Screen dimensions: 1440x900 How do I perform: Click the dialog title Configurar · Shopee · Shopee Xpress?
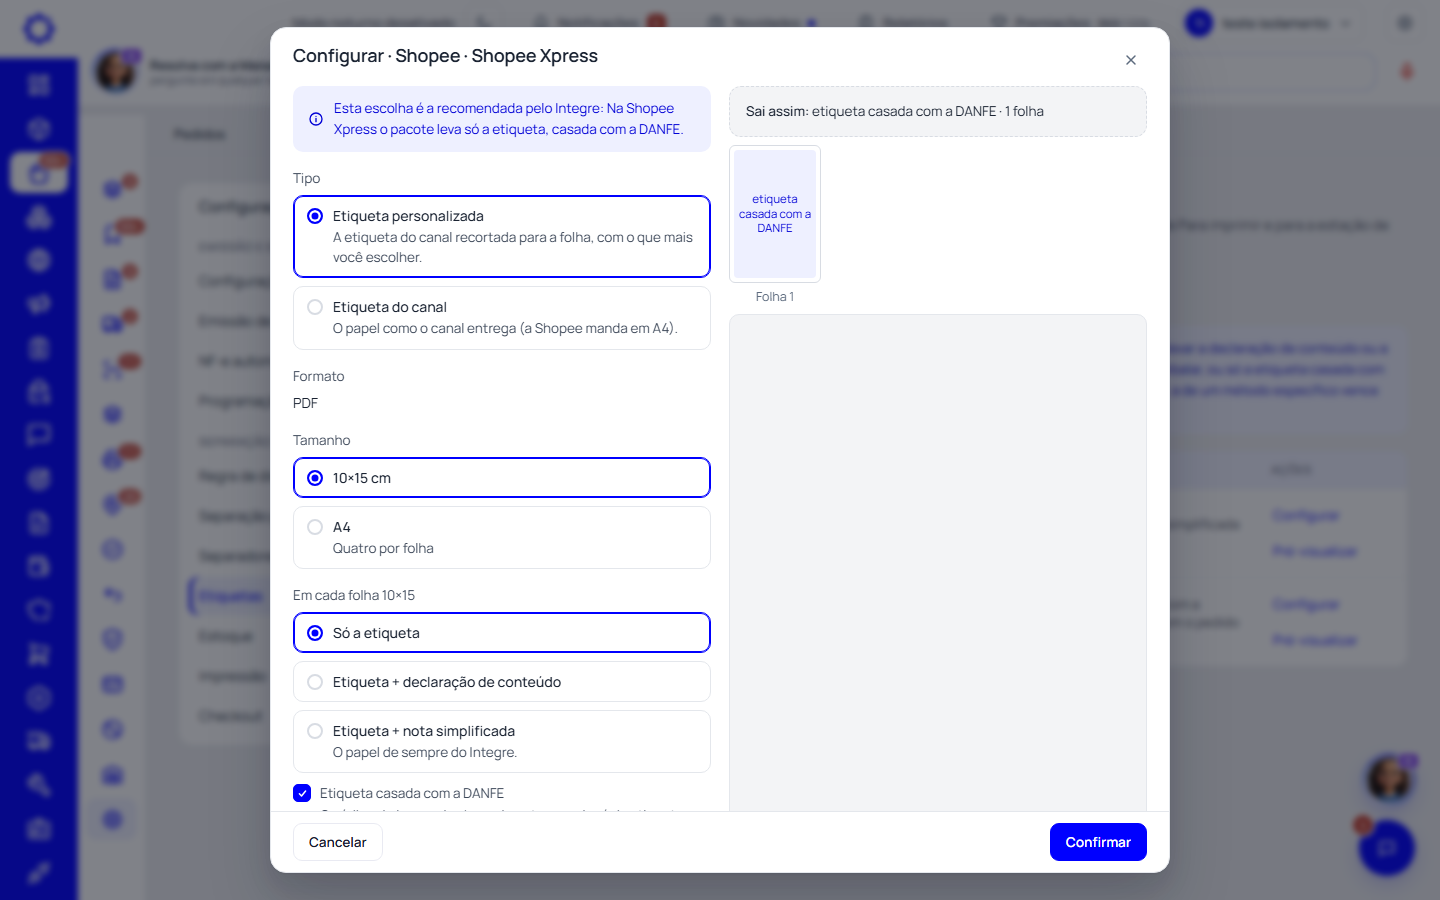(x=445, y=56)
